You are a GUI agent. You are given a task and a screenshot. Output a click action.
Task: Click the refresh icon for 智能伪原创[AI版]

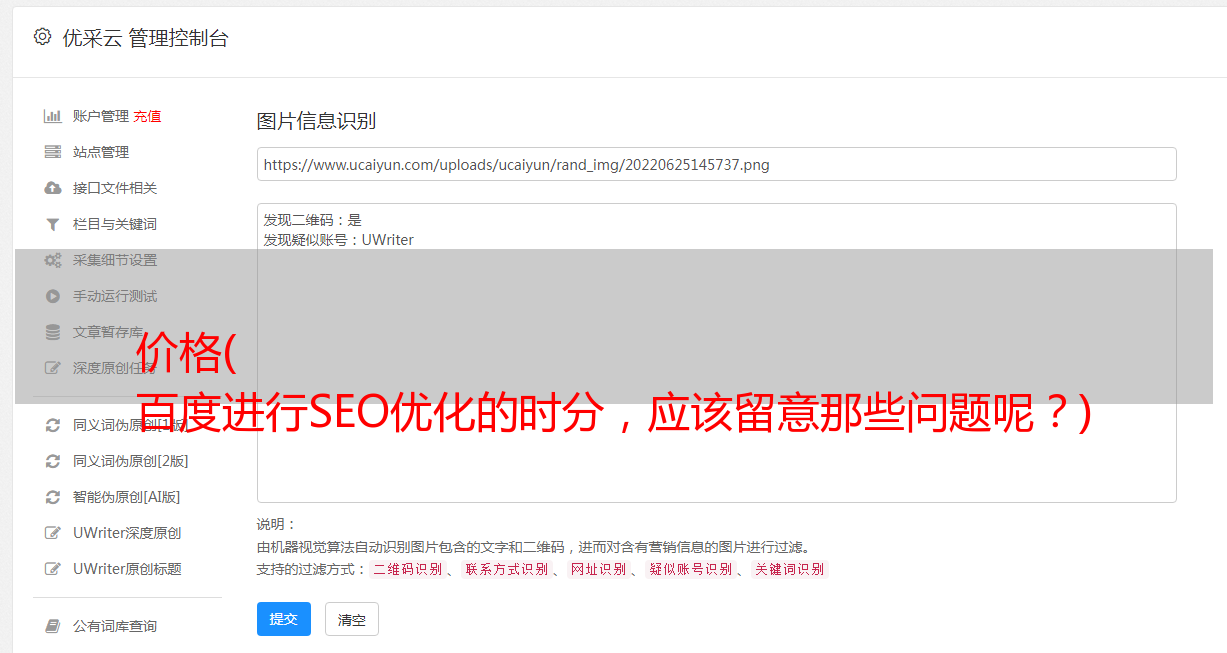pos(53,497)
